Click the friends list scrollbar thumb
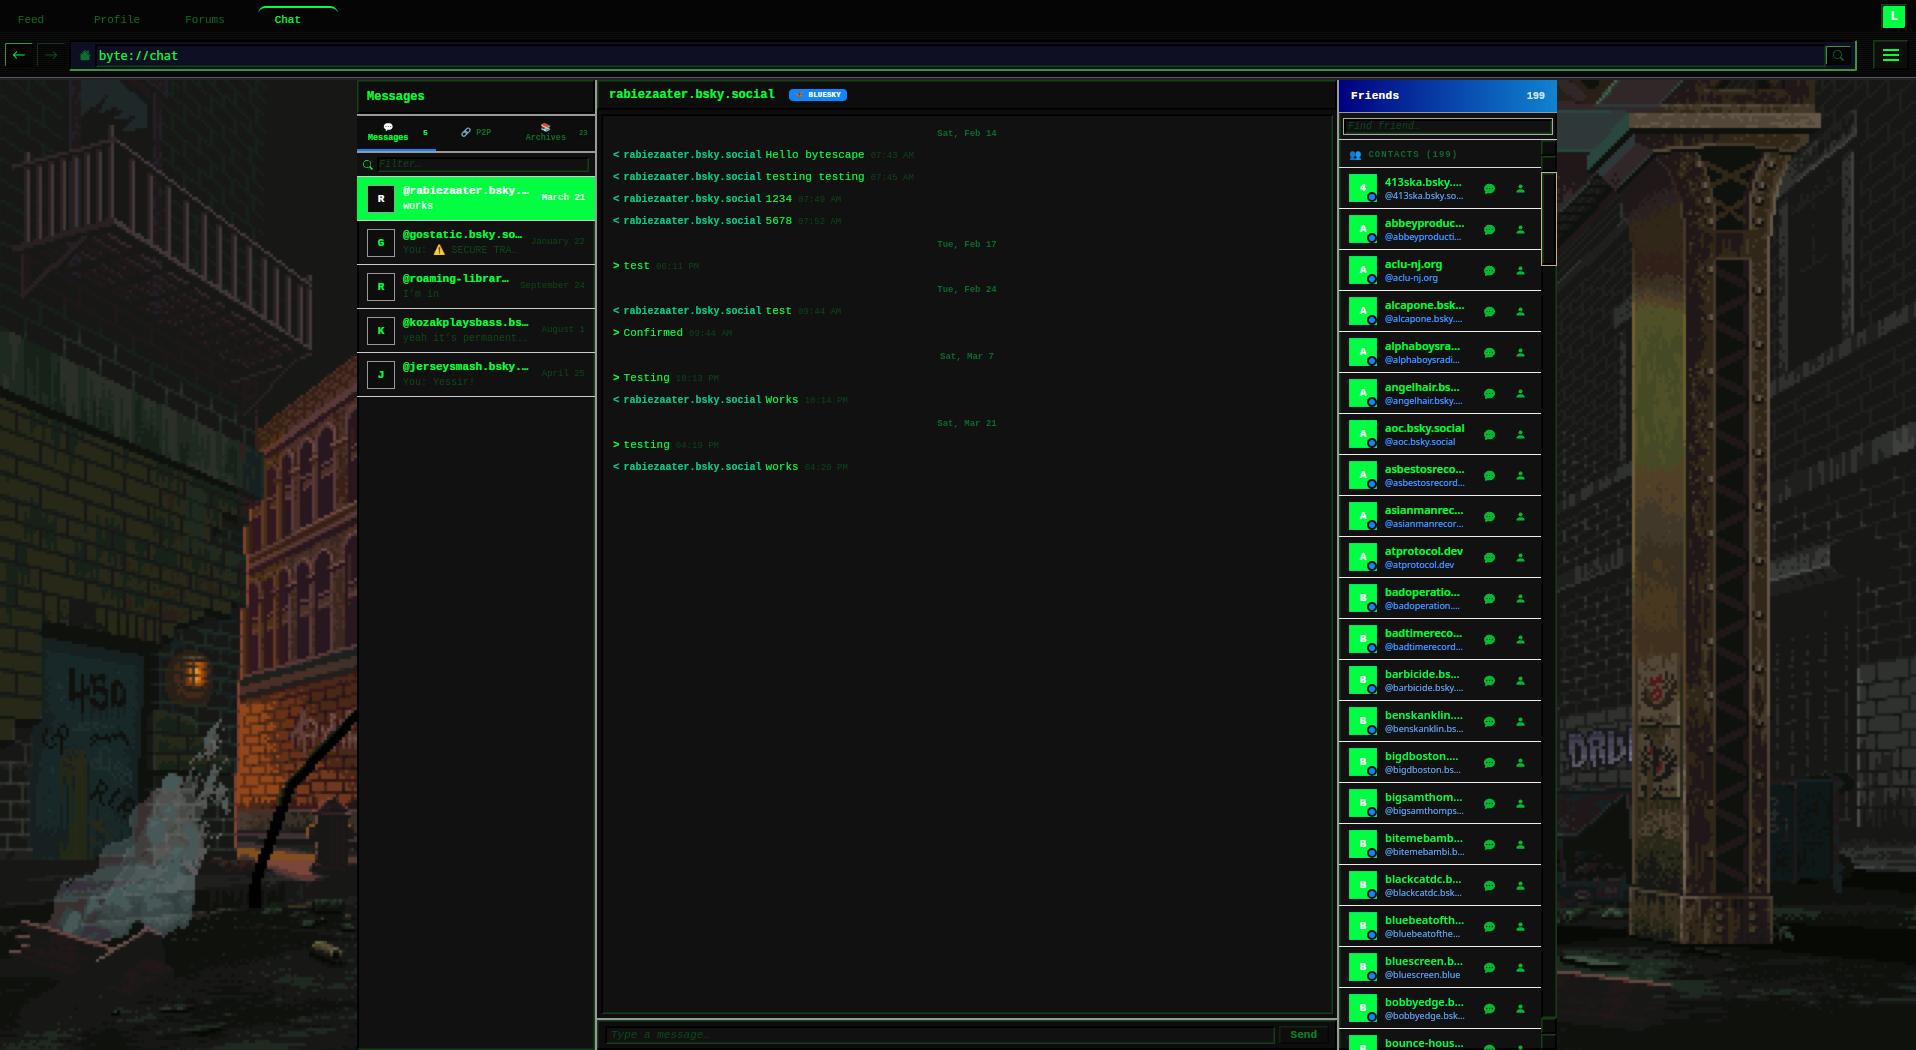This screenshot has width=1916, height=1050. click(1548, 218)
